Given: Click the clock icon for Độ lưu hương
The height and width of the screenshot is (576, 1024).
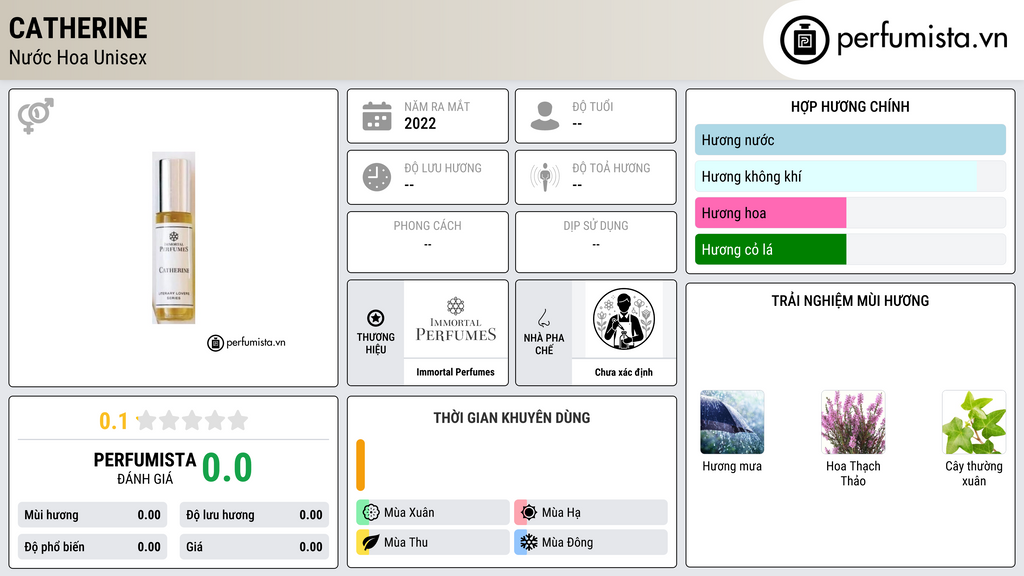Looking at the screenshot, I should (x=377, y=177).
